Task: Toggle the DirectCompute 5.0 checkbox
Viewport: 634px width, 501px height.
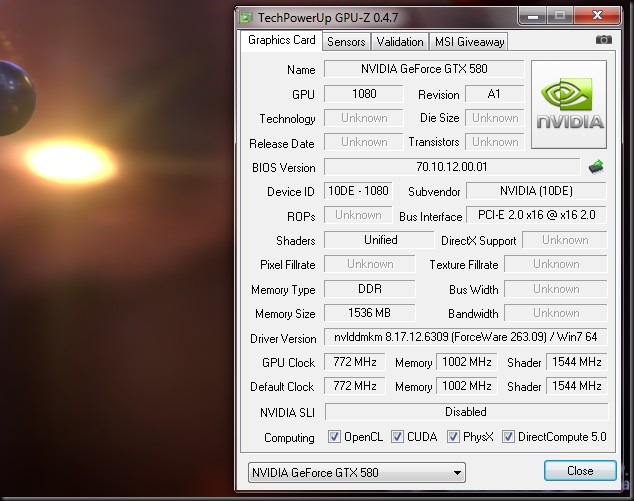Action: (508, 437)
